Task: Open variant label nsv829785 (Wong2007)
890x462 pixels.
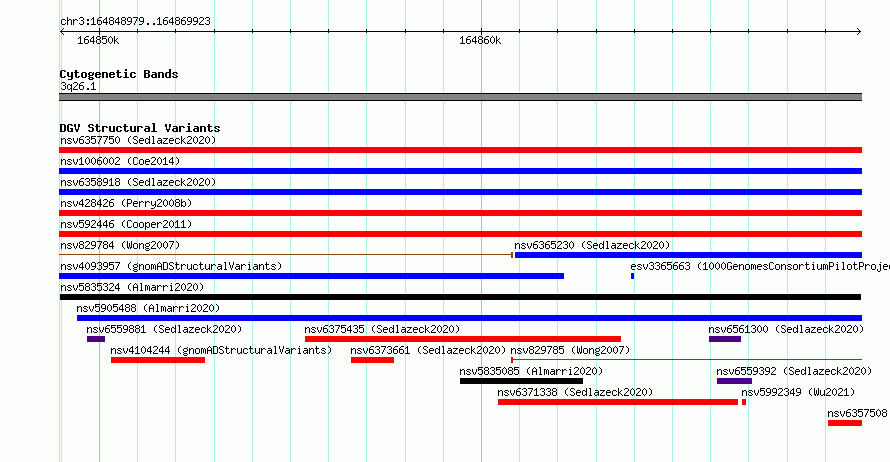Action: [x=570, y=350]
